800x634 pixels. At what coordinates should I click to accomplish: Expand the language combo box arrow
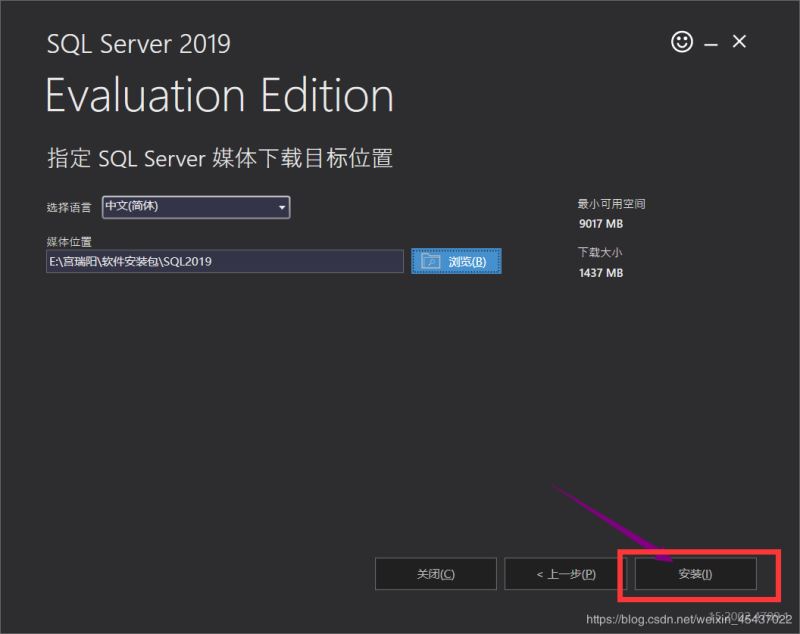pos(281,207)
